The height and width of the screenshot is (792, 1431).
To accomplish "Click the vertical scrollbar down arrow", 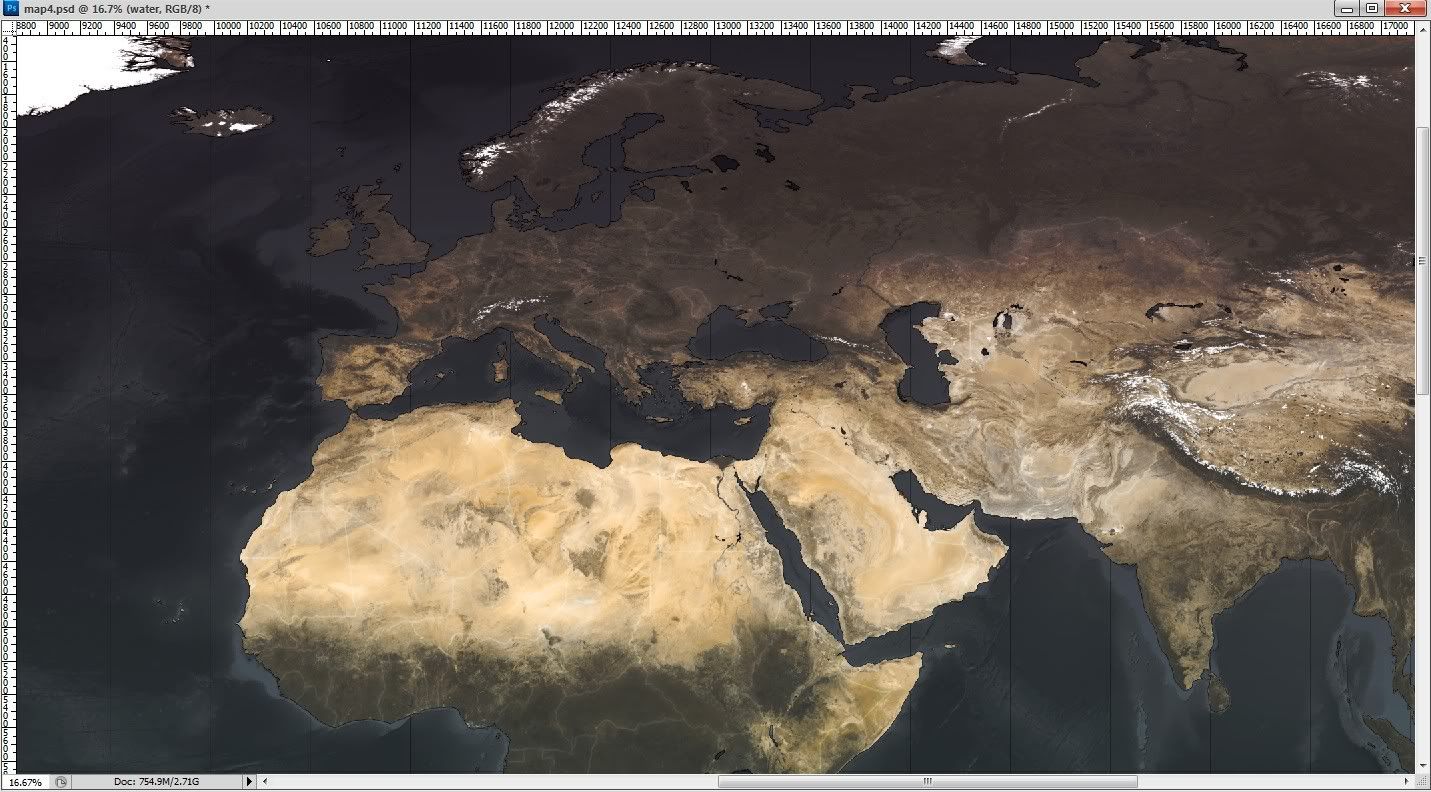I will 1423,767.
